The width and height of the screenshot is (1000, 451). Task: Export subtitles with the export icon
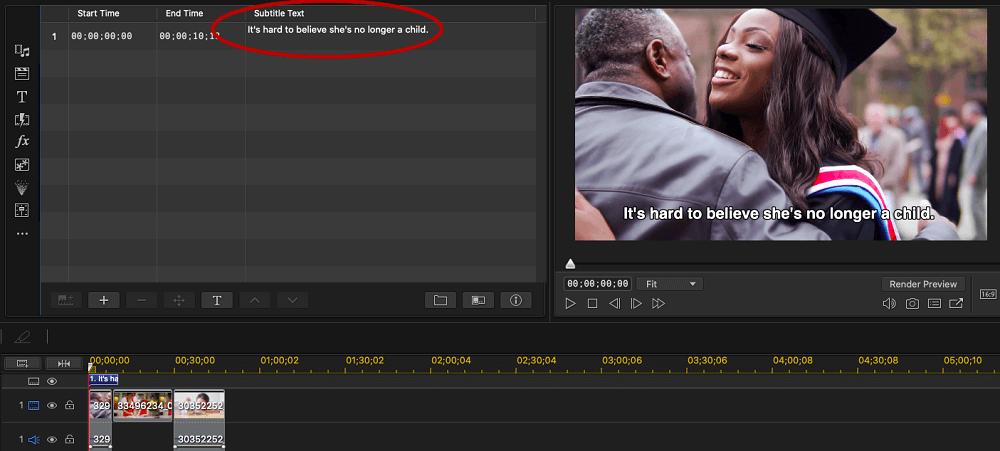478,300
